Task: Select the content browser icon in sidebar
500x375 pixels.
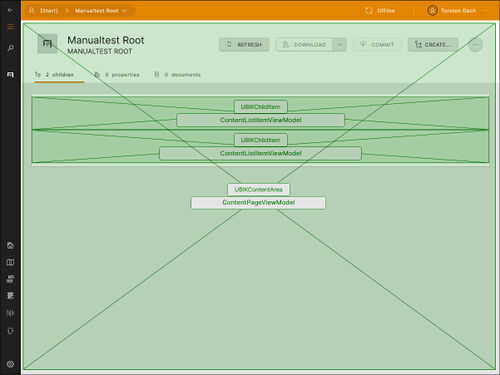Action: tap(10, 74)
